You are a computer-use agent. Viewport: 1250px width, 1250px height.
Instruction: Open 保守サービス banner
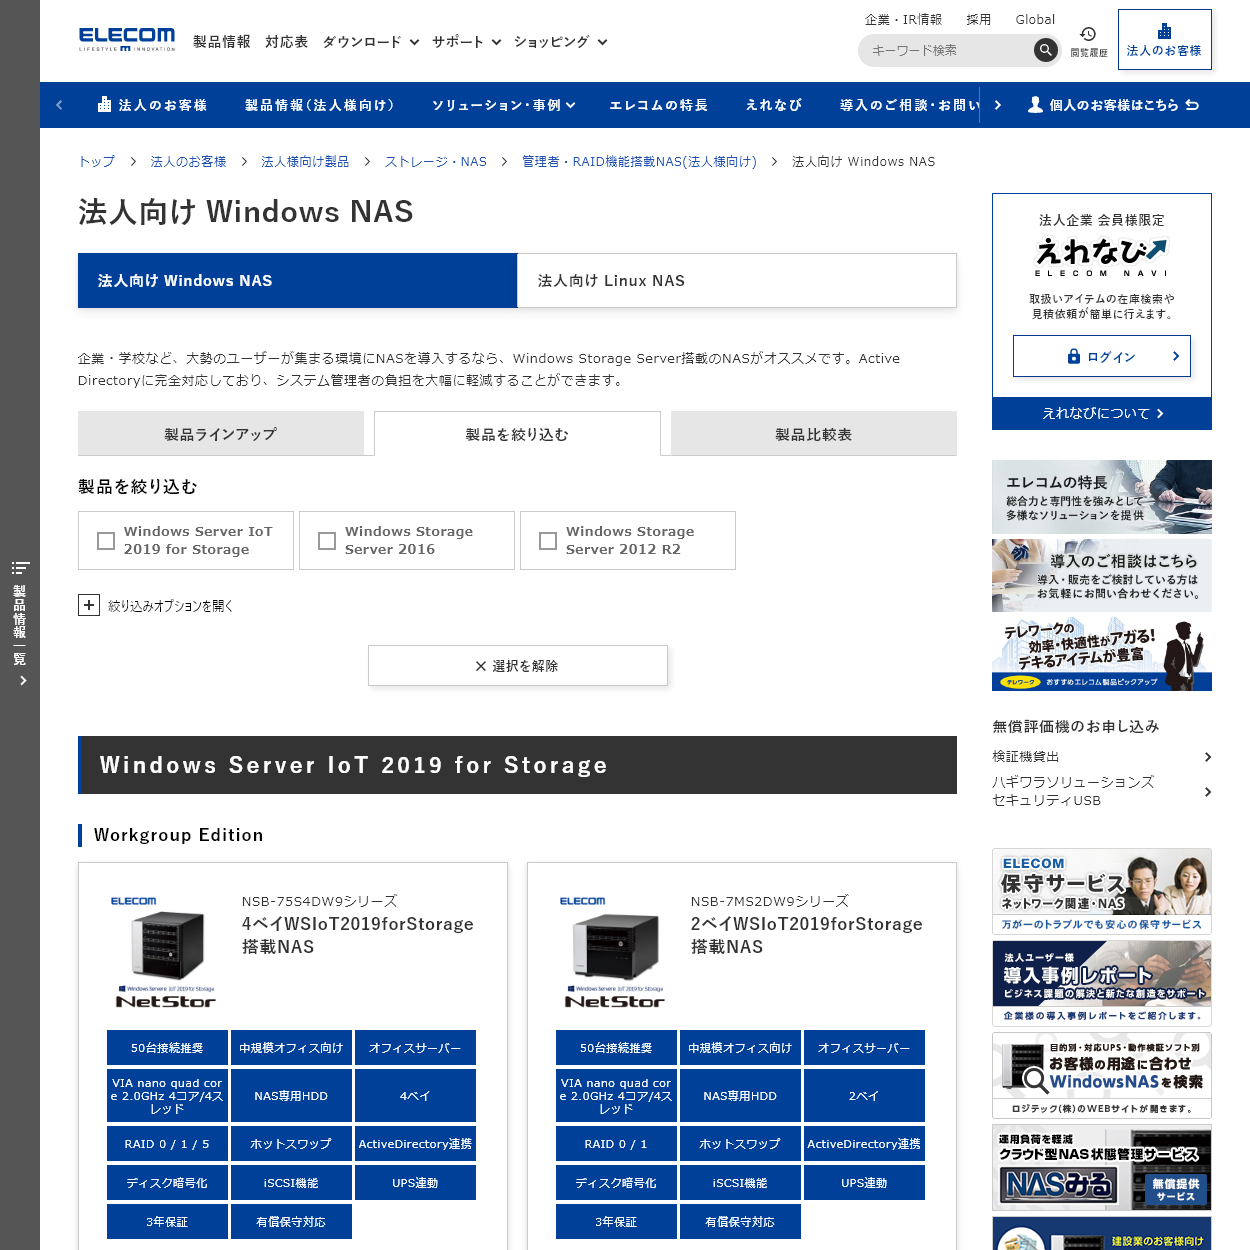pyautogui.click(x=1102, y=892)
